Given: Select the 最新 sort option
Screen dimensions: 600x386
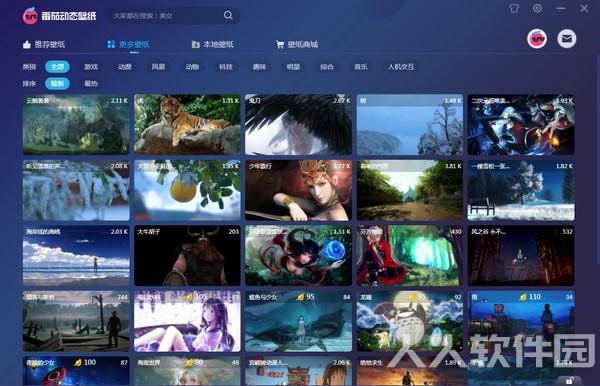Looking at the screenshot, I should coord(57,83).
